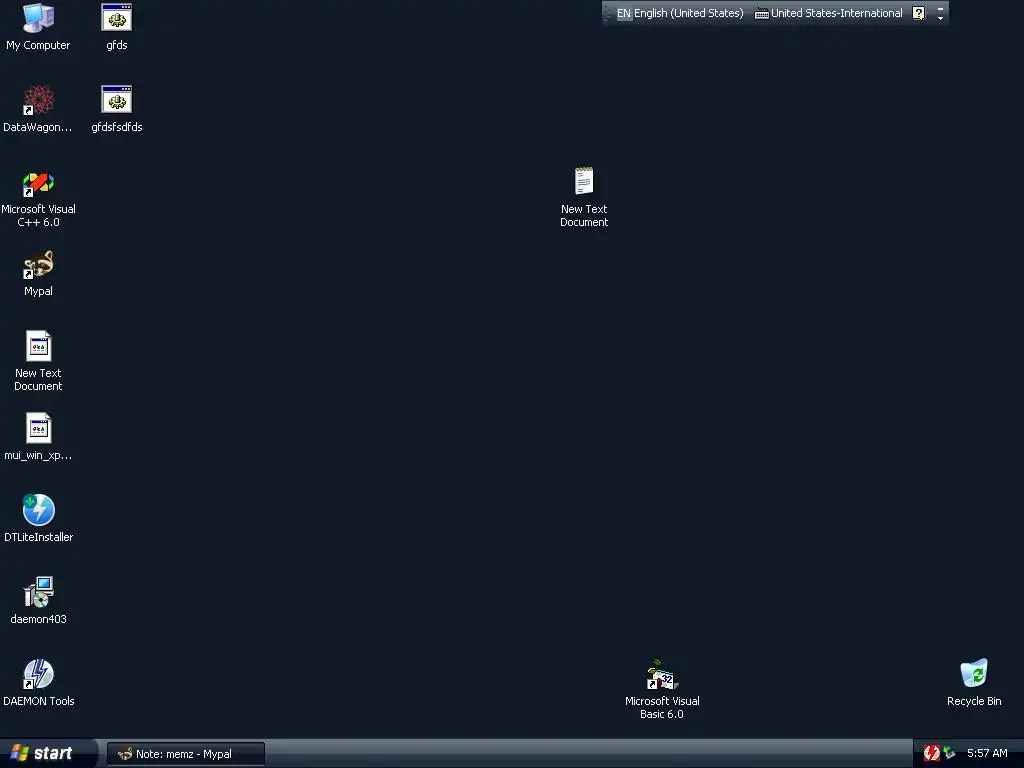Open EN English (United States) language selector
Screen dimensions: 1024x768
(x=680, y=13)
